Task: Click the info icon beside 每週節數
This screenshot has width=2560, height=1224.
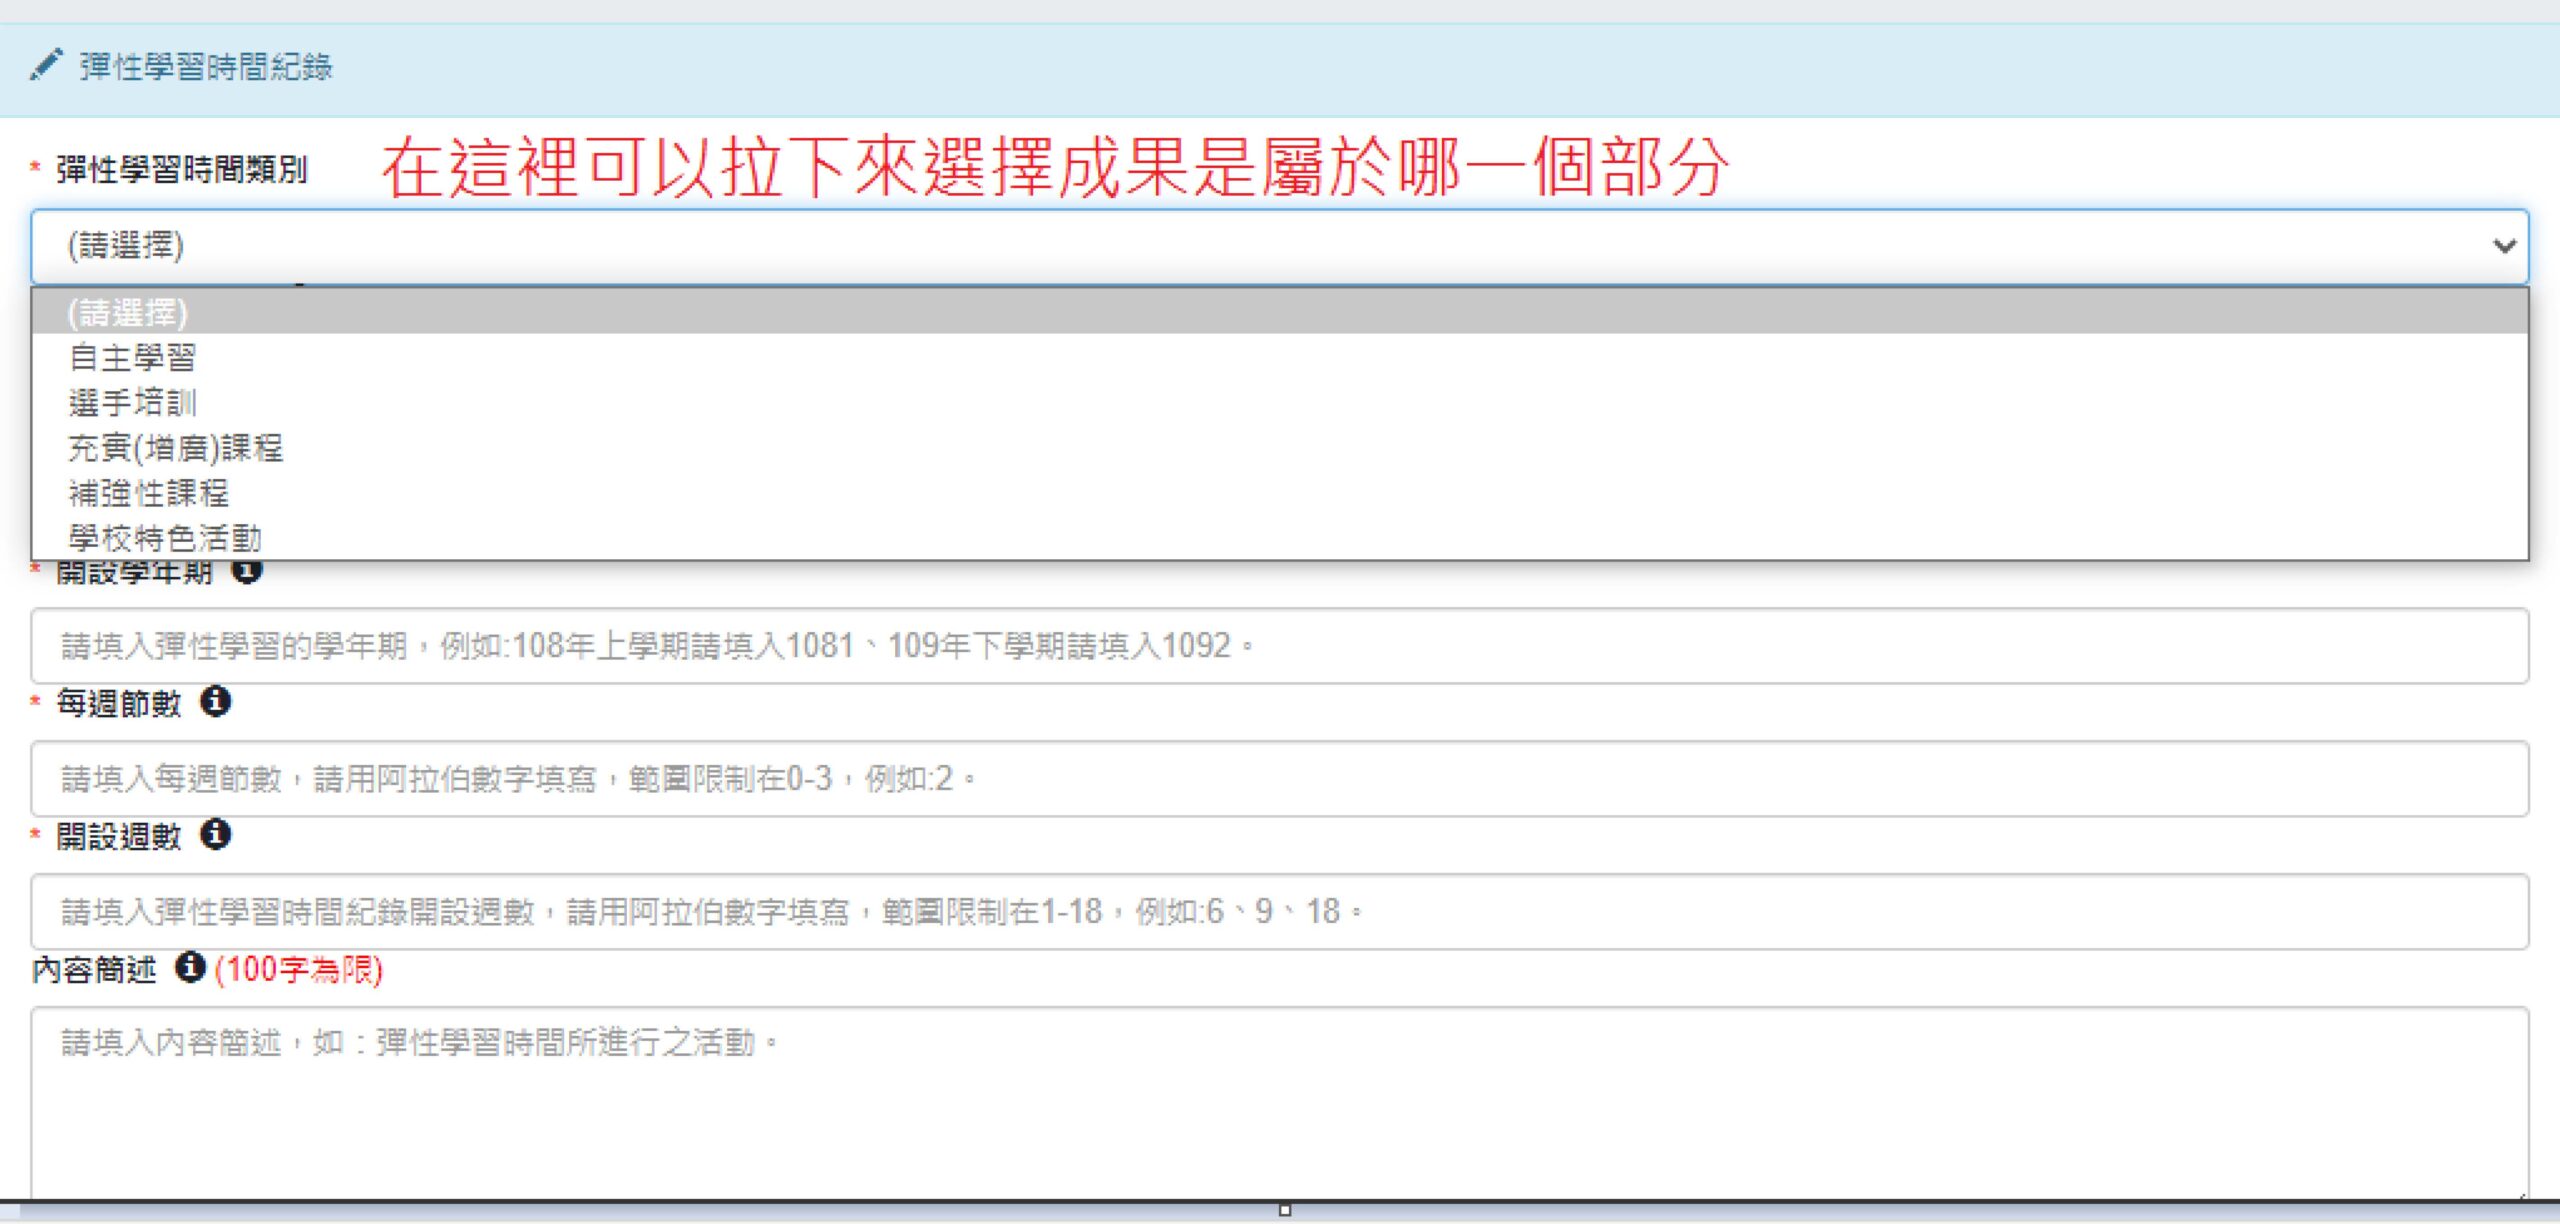Action: coord(215,702)
